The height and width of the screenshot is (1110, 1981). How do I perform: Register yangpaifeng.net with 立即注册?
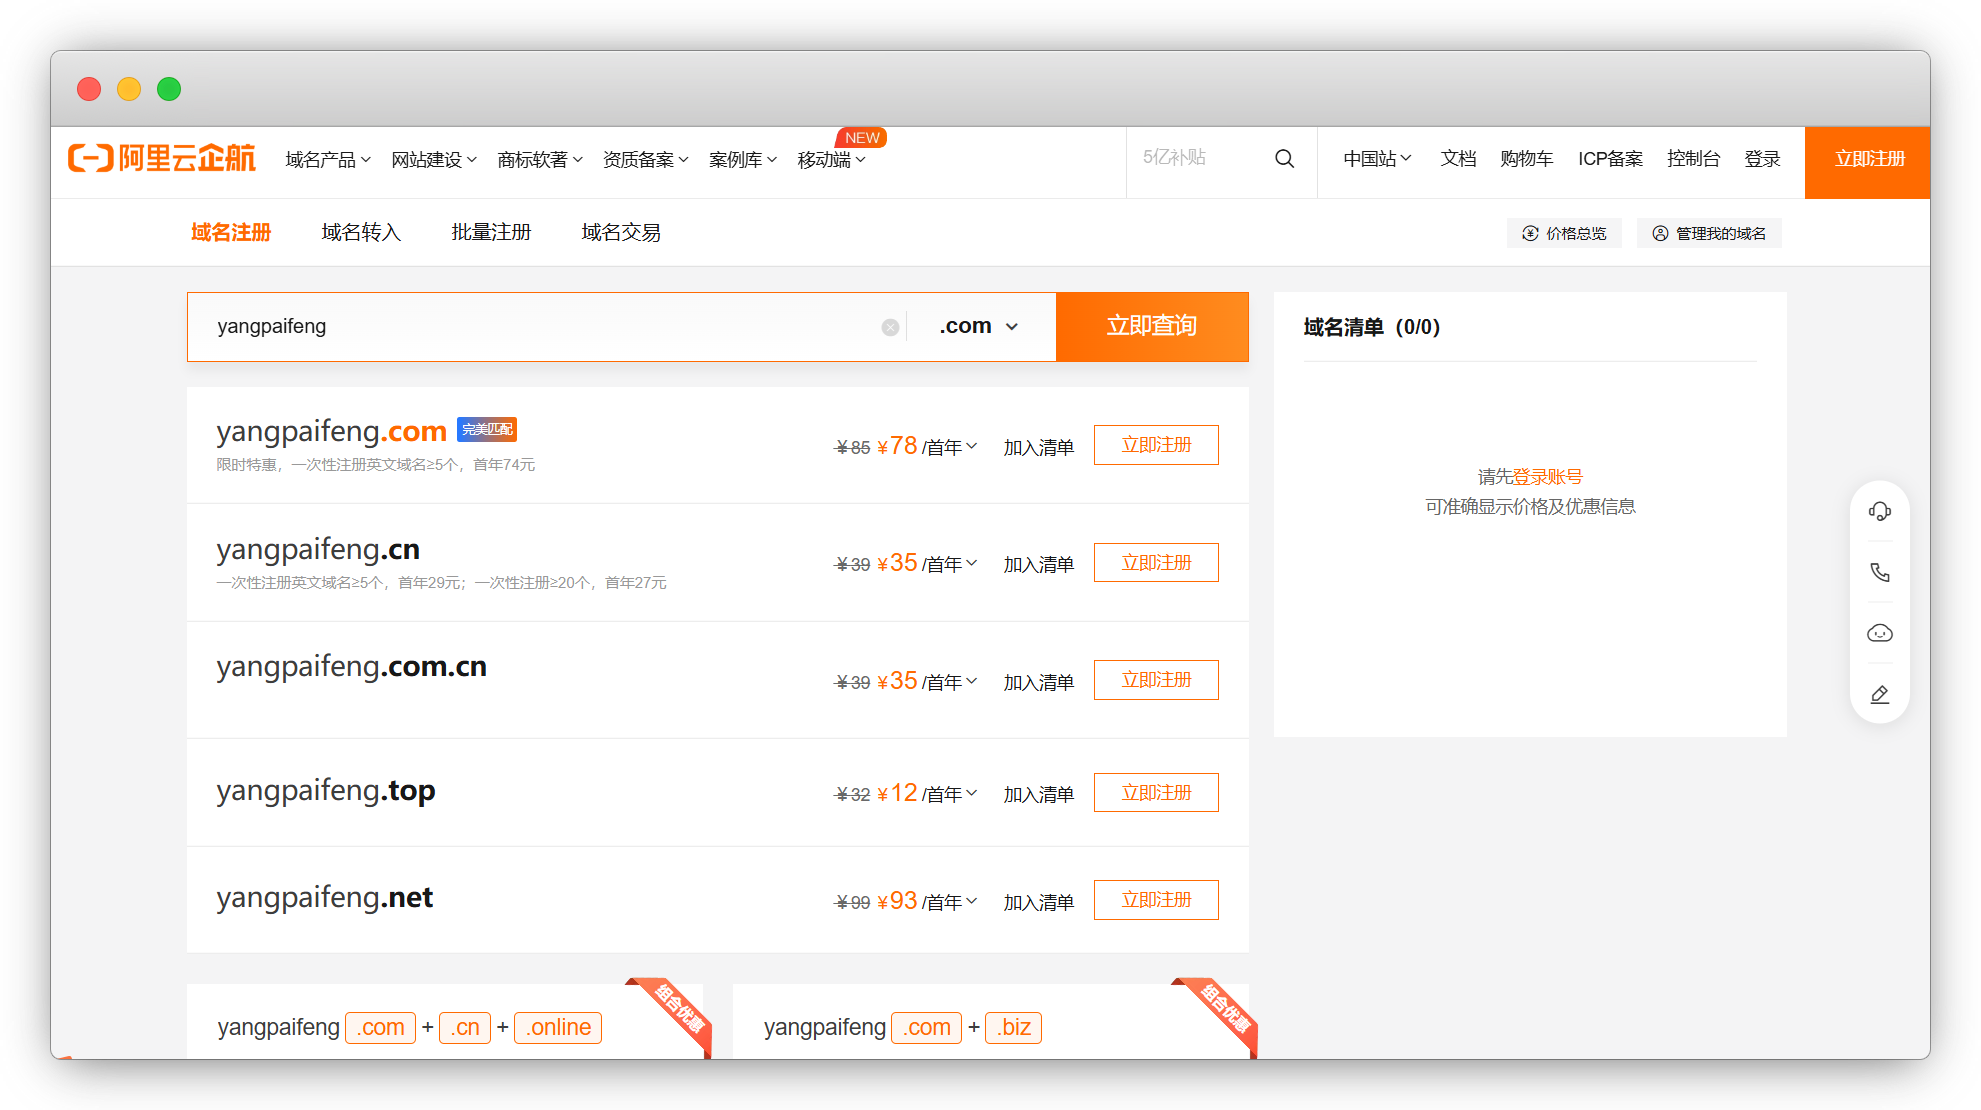1155,900
